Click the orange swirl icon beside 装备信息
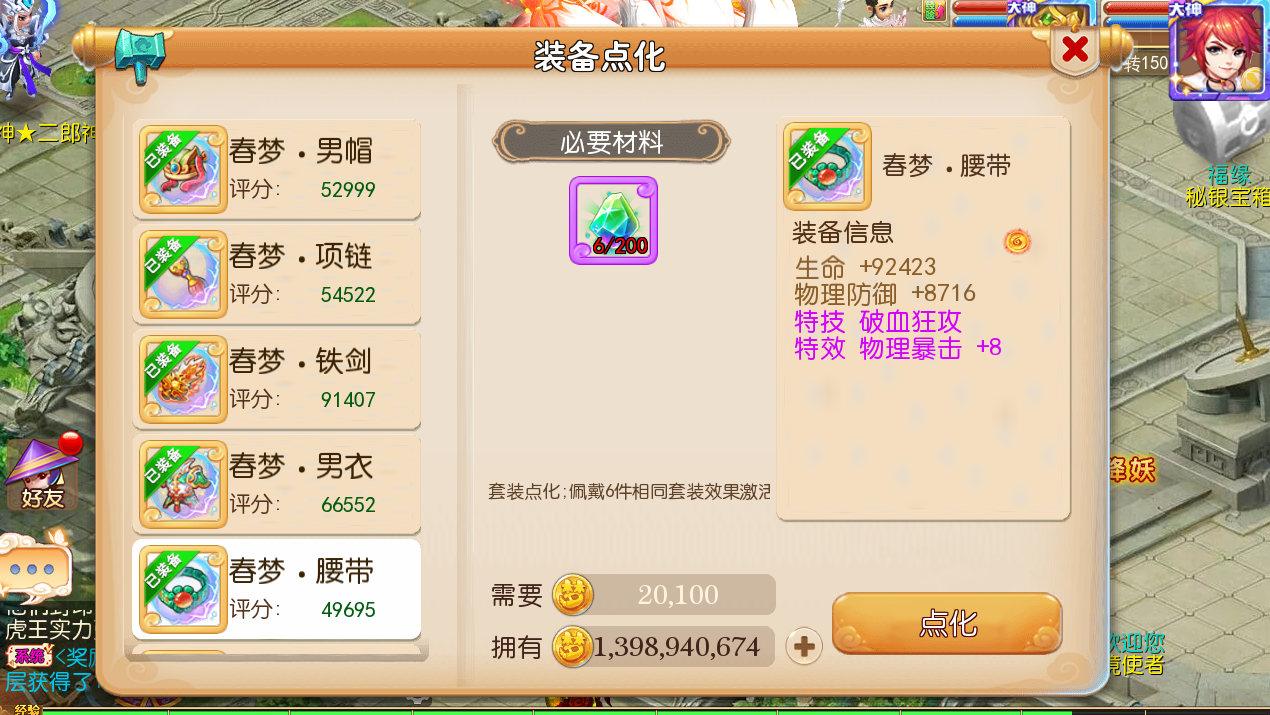The height and width of the screenshot is (715, 1270). click(1017, 241)
